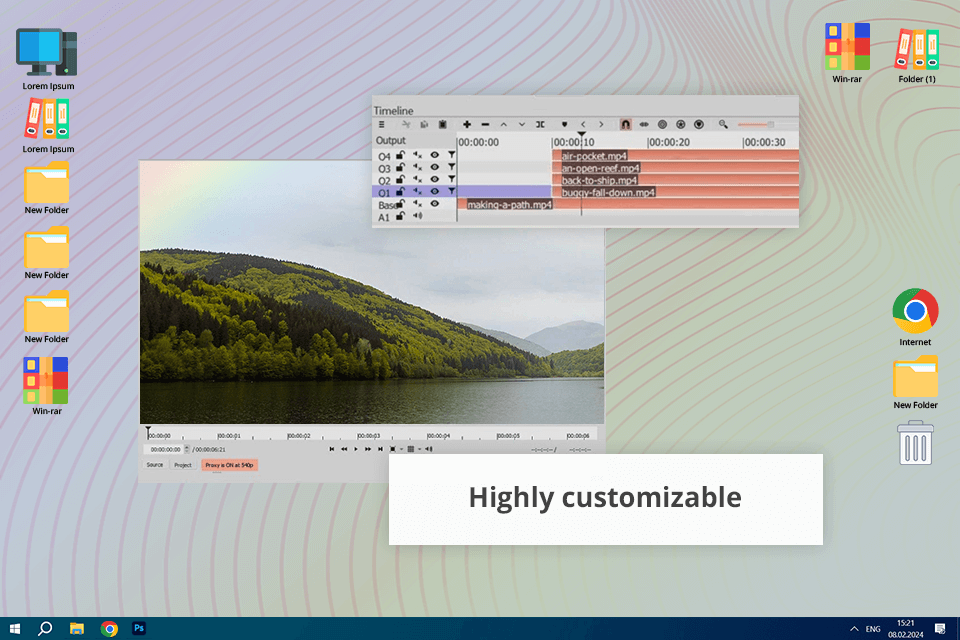Open the Timeline hamburger menu
The height and width of the screenshot is (640, 960).
[x=381, y=124]
